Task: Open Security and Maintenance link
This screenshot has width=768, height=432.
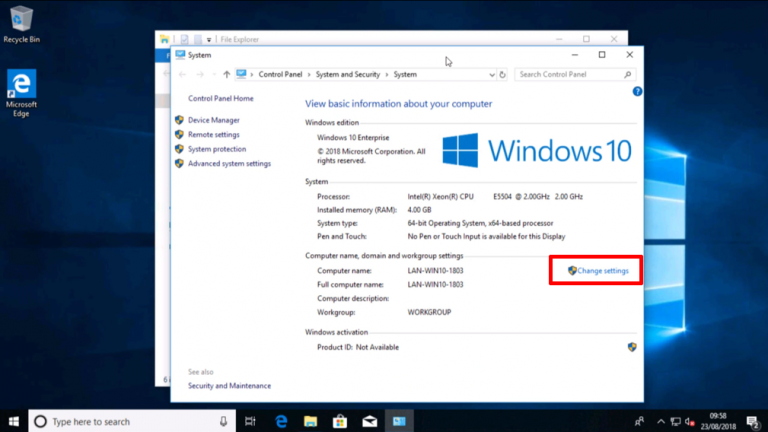Action: click(229, 386)
